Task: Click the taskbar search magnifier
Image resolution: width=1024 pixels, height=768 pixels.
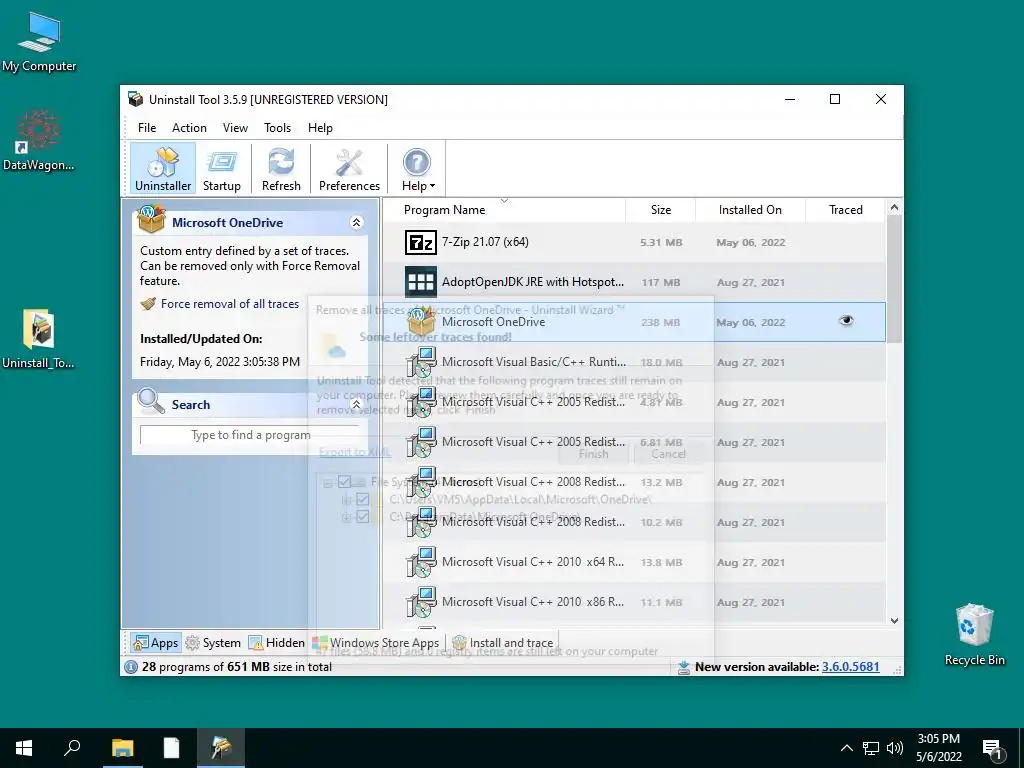Action: (x=72, y=748)
